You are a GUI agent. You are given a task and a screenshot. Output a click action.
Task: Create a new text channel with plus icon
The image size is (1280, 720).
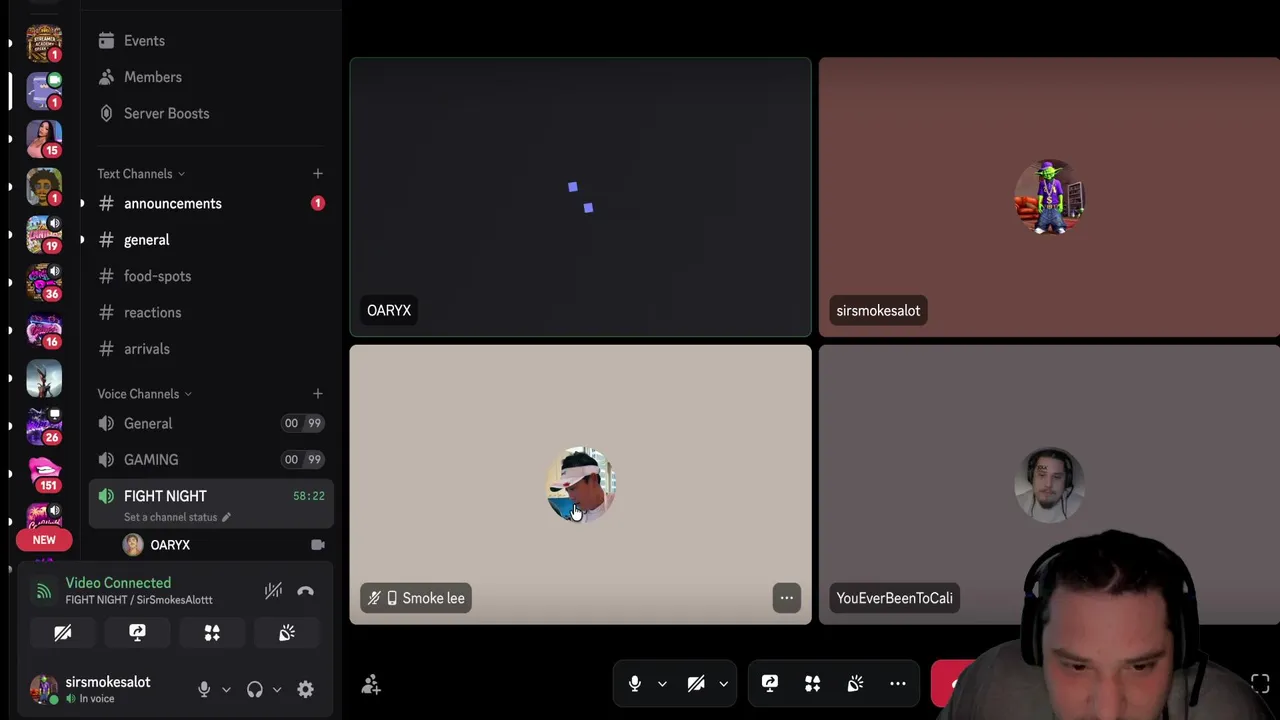pos(317,174)
